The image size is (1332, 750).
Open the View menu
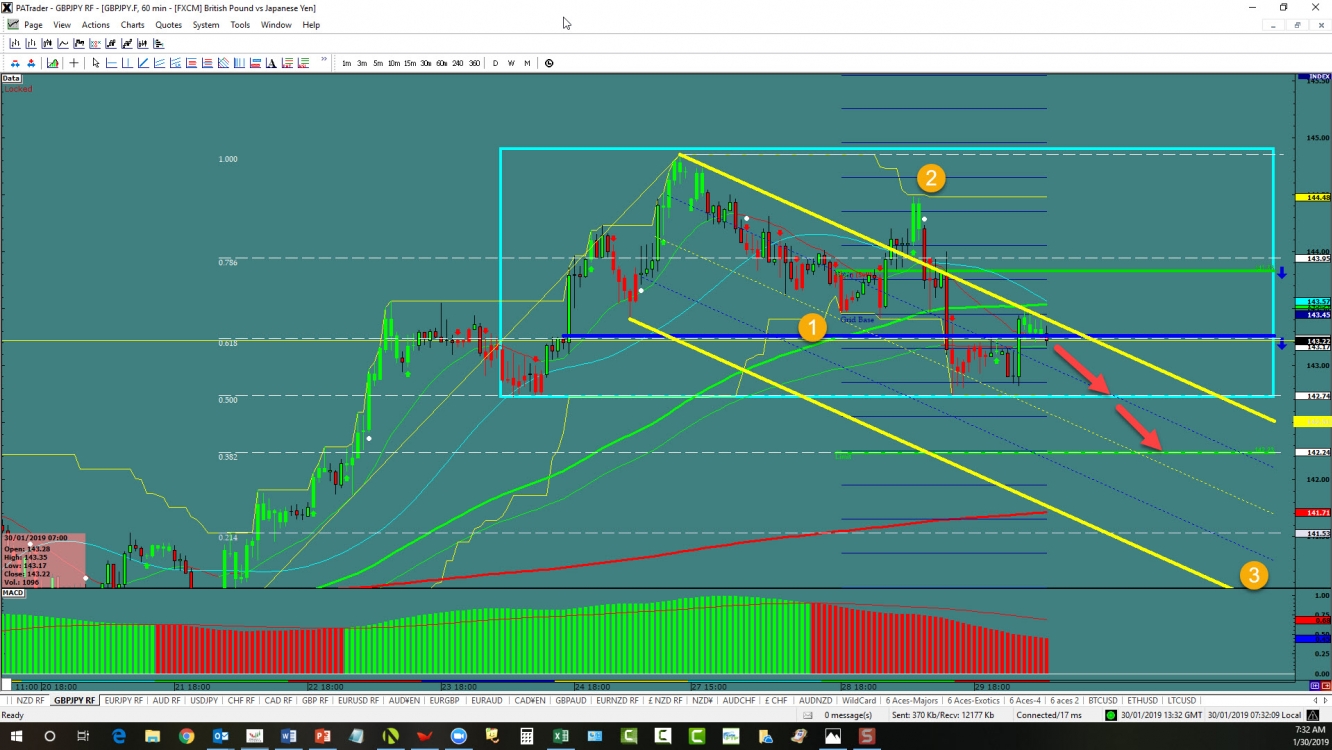pyautogui.click(x=62, y=25)
